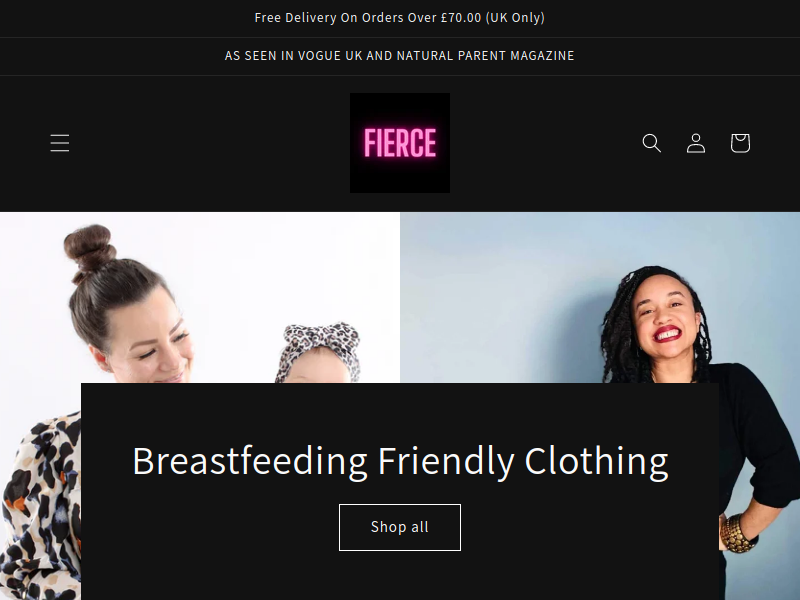Image resolution: width=800 pixels, height=600 pixels.
Task: Open the shopping cart bag icon
Action: point(740,143)
